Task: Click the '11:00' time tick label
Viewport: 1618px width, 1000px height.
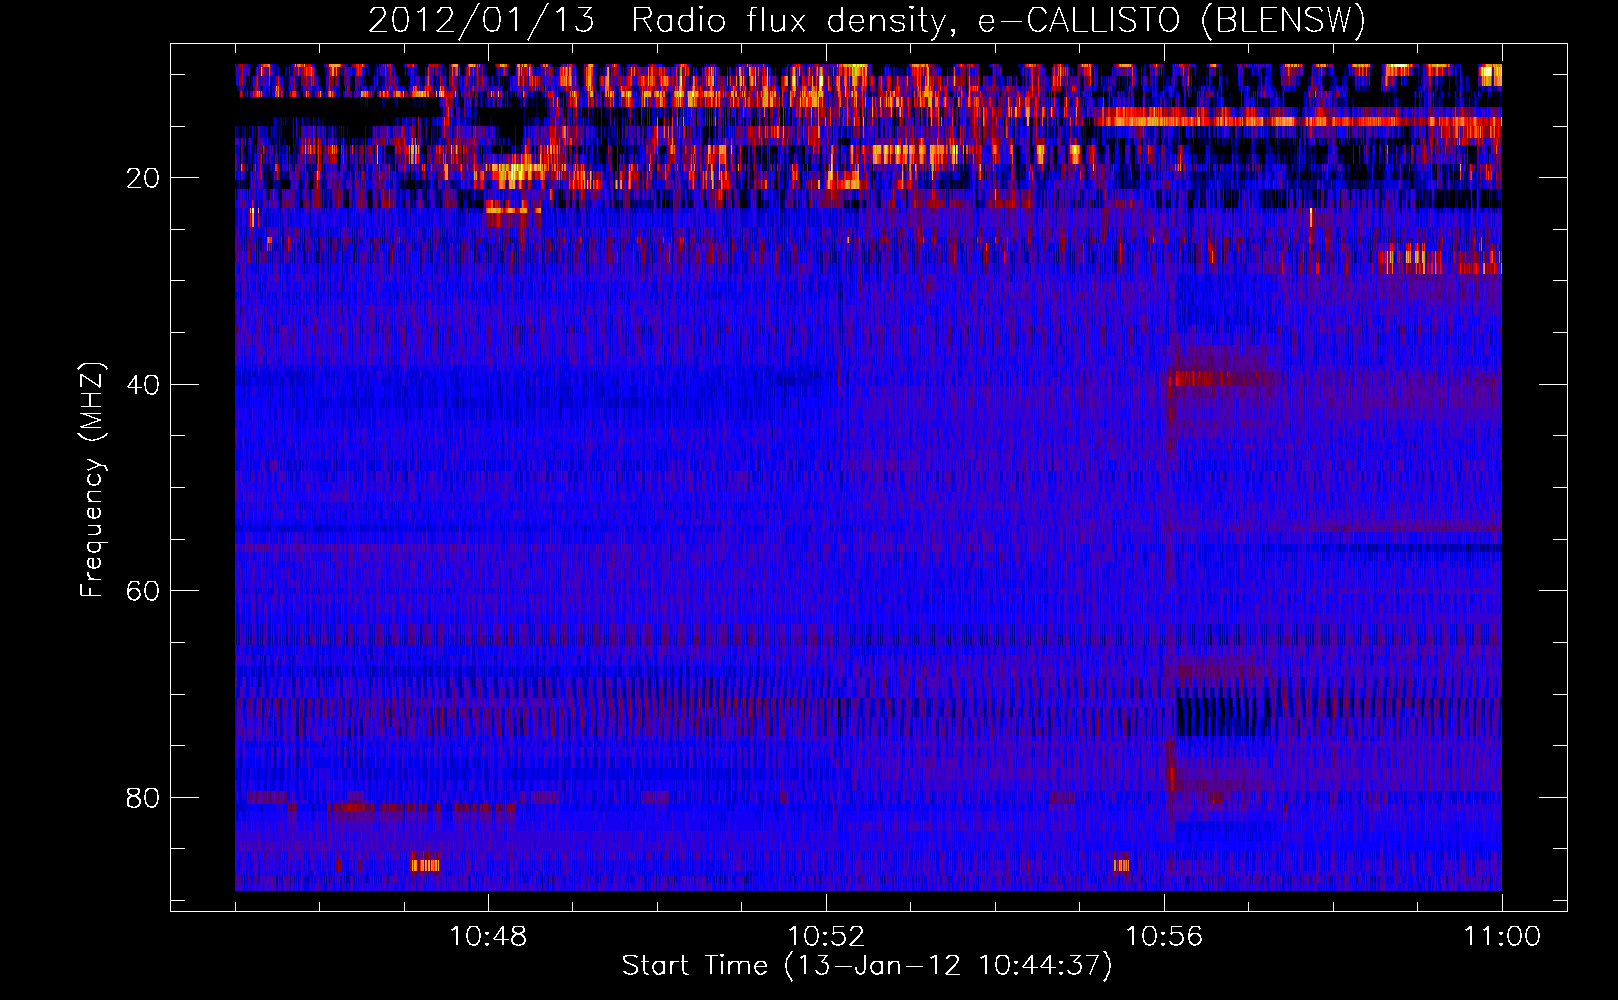Action: (1502, 937)
